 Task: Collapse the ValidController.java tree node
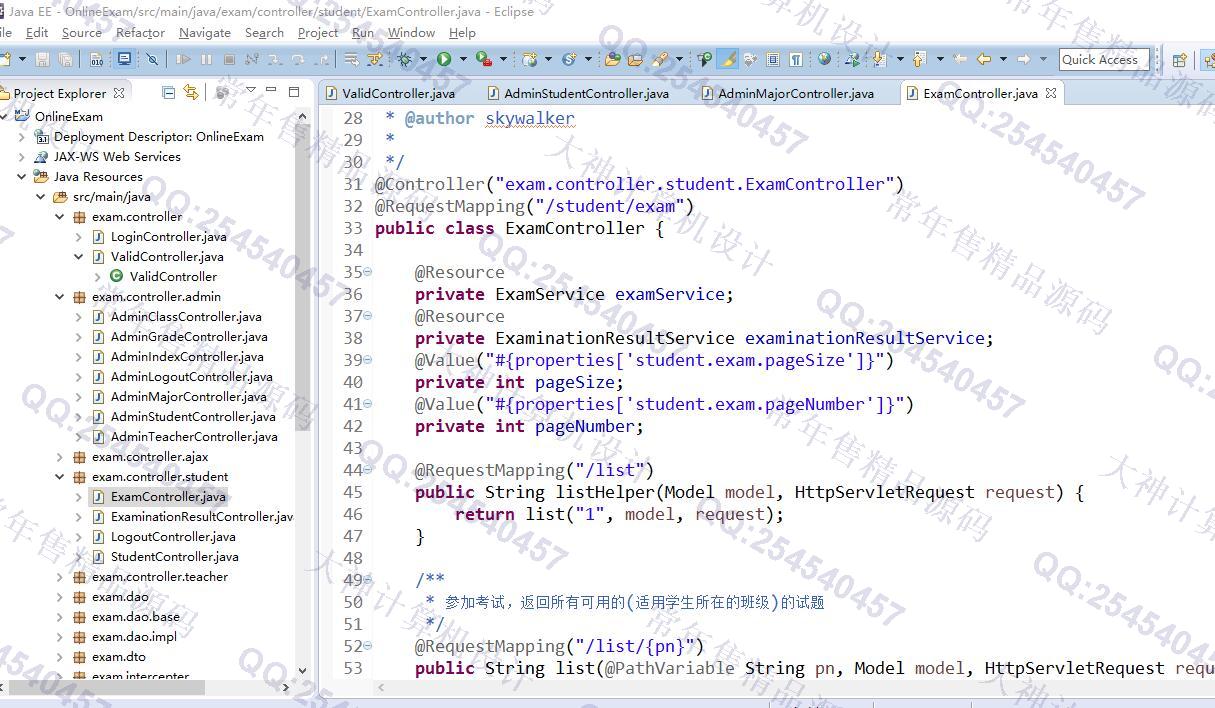(x=78, y=256)
